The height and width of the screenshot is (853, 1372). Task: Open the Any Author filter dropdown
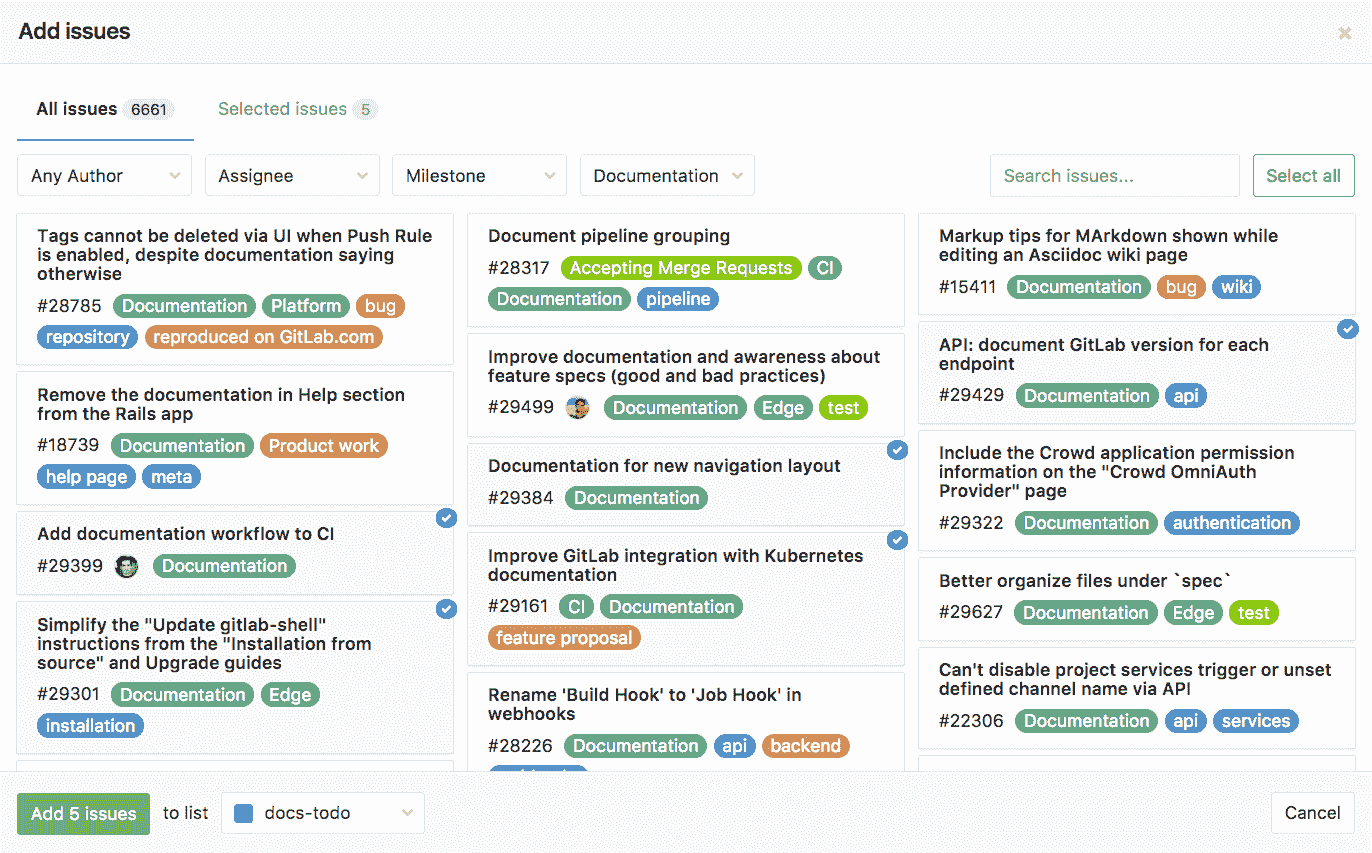104,175
